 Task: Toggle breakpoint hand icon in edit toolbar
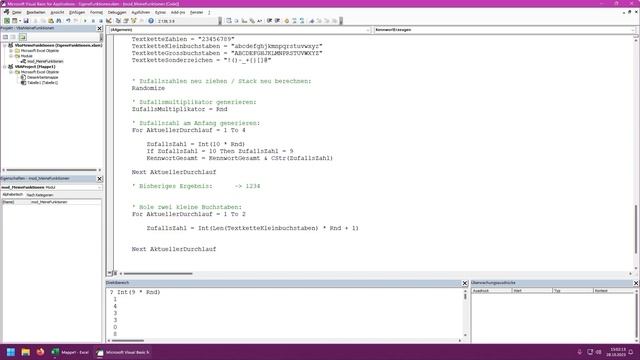click(287, 21)
